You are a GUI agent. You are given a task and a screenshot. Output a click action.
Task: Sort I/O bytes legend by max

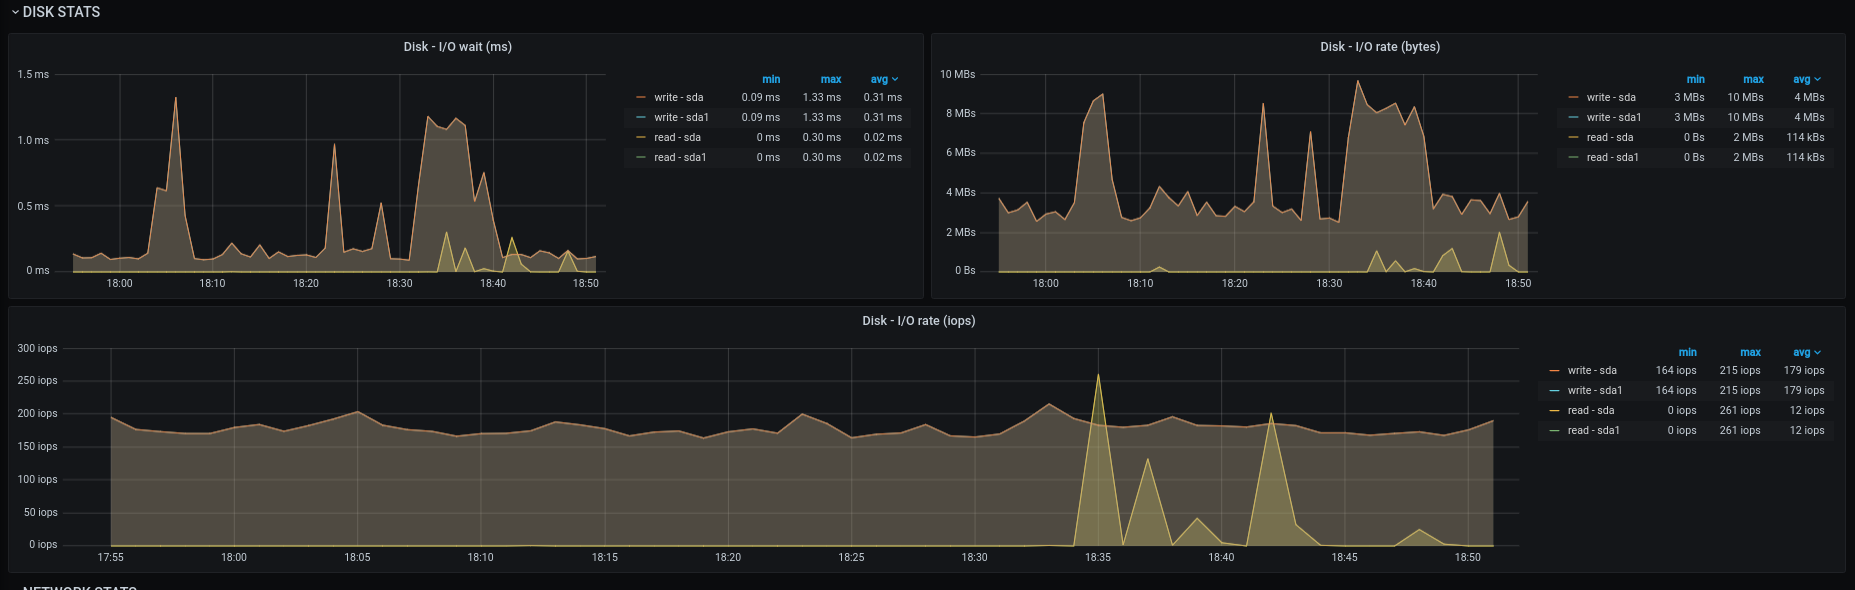point(1753,79)
